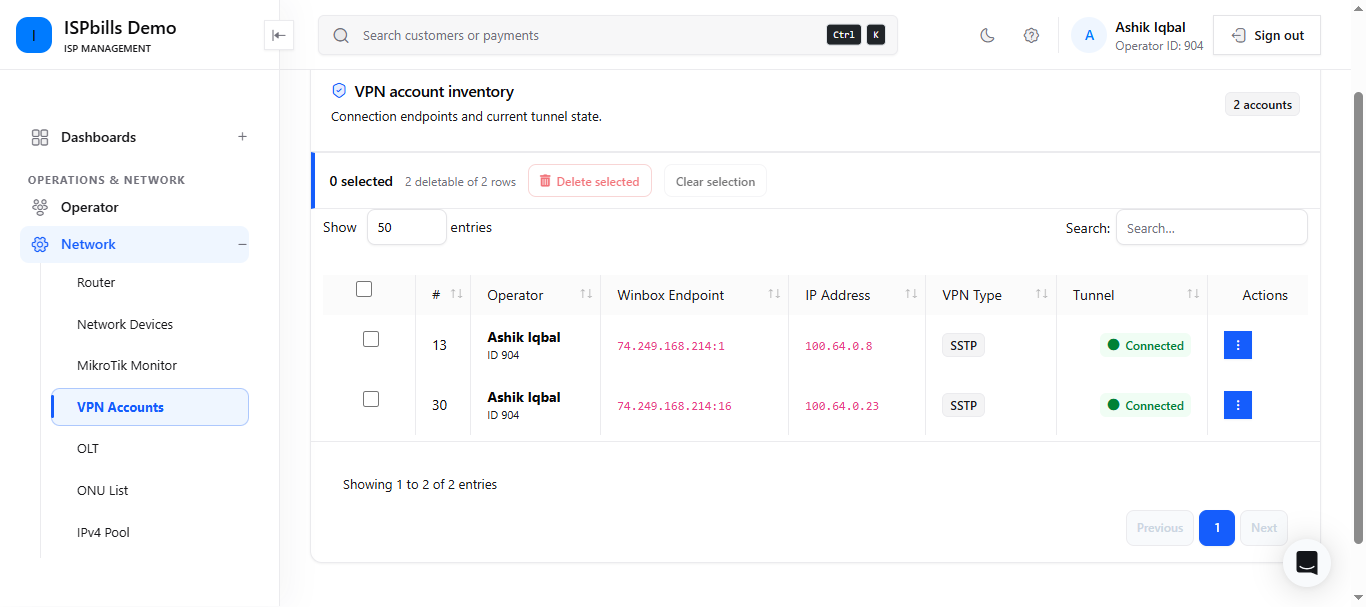
Task: Check the row 13 checkbox
Action: 371,339
